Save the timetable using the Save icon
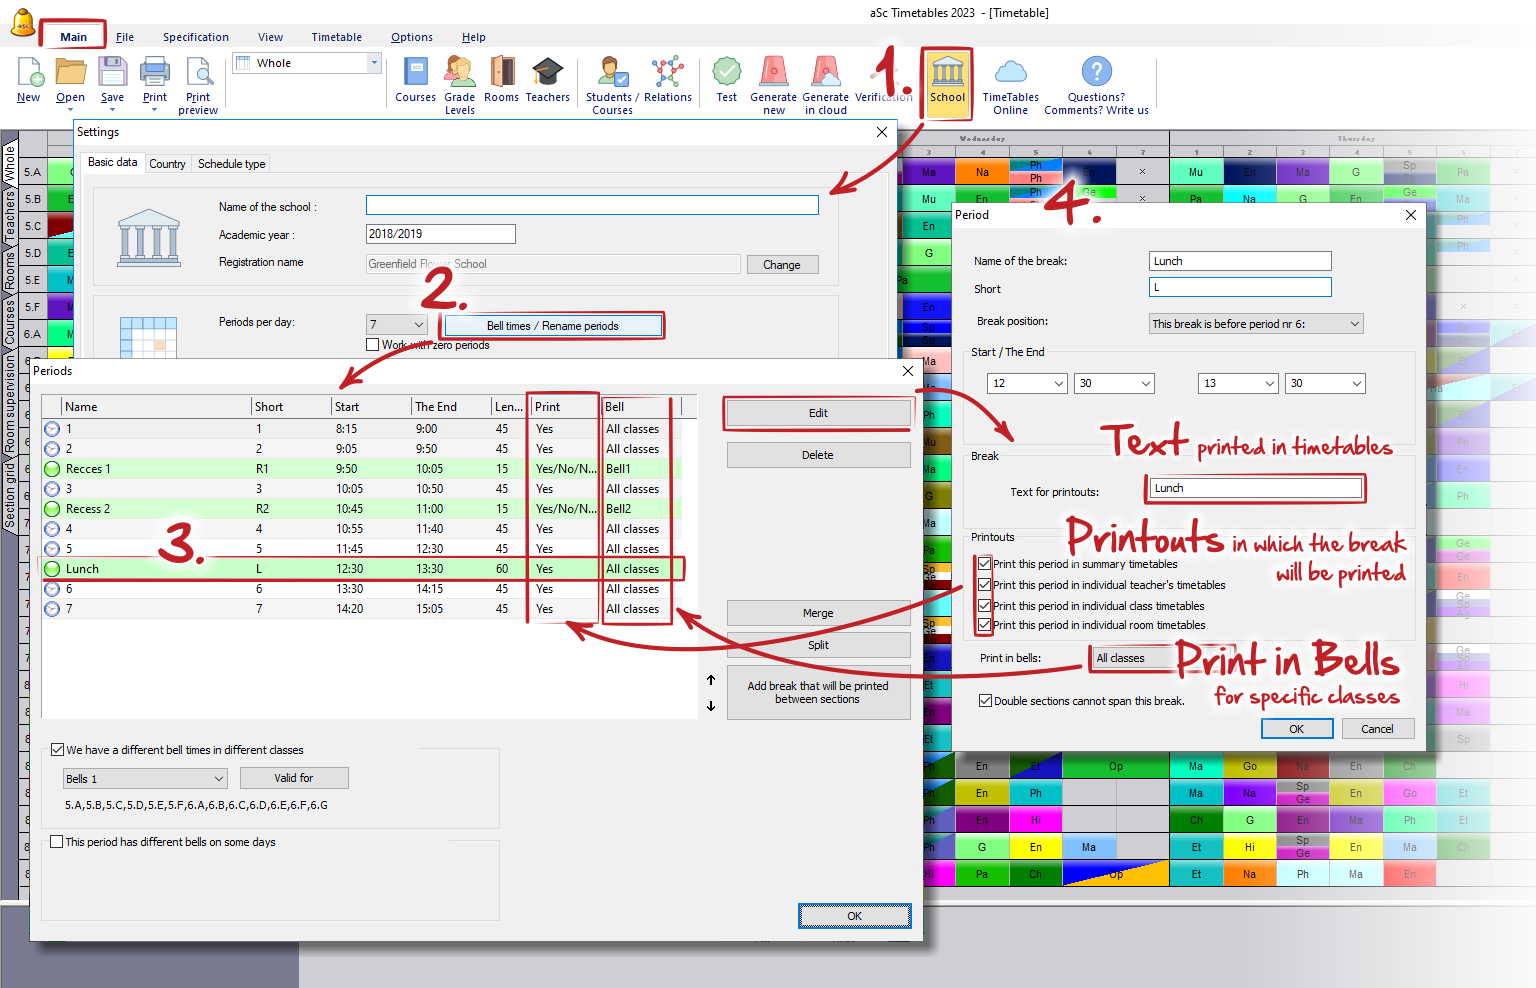Viewport: 1536px width, 988px height. point(112,72)
